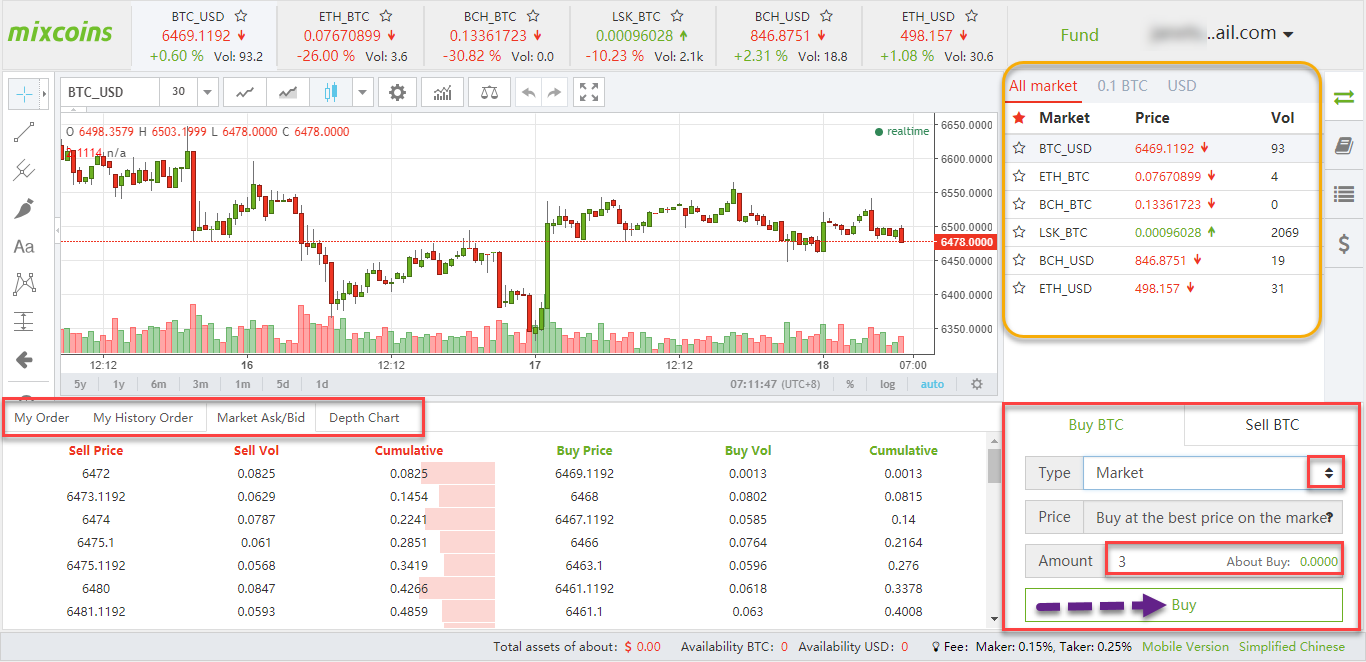Star the LSK_BTC row in market list
This screenshot has width=1366, height=662.
click(x=1019, y=232)
